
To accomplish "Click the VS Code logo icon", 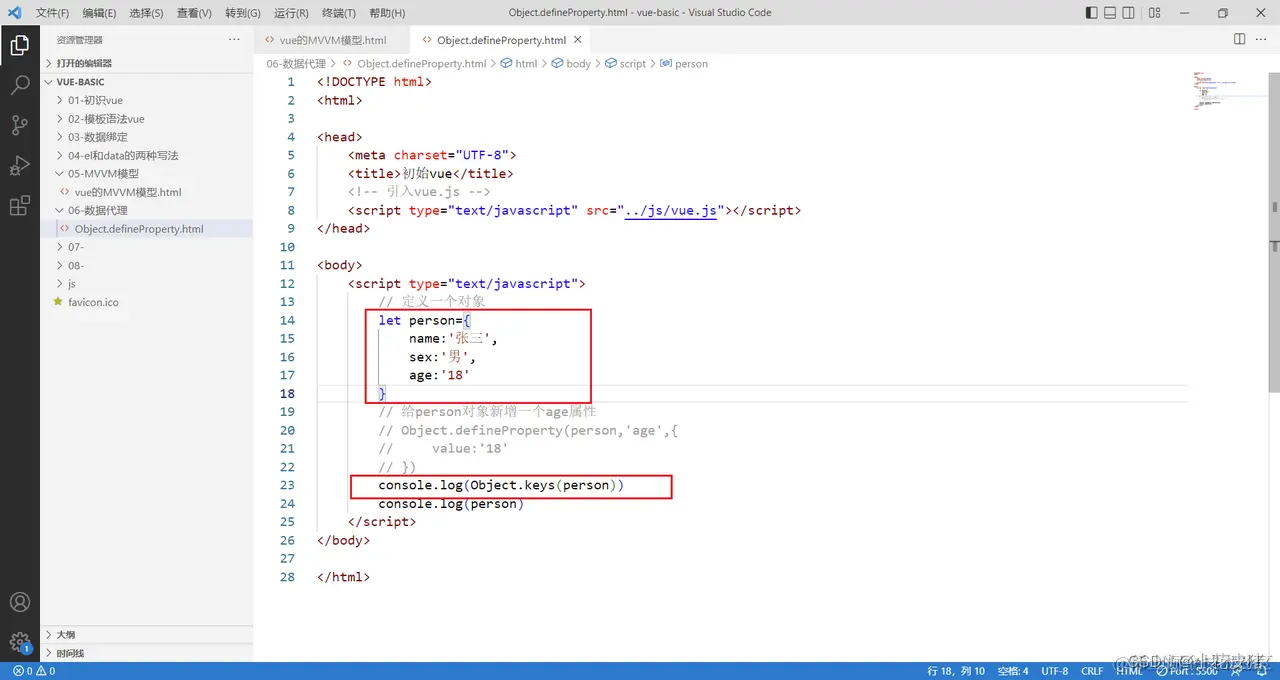I will tap(14, 13).
